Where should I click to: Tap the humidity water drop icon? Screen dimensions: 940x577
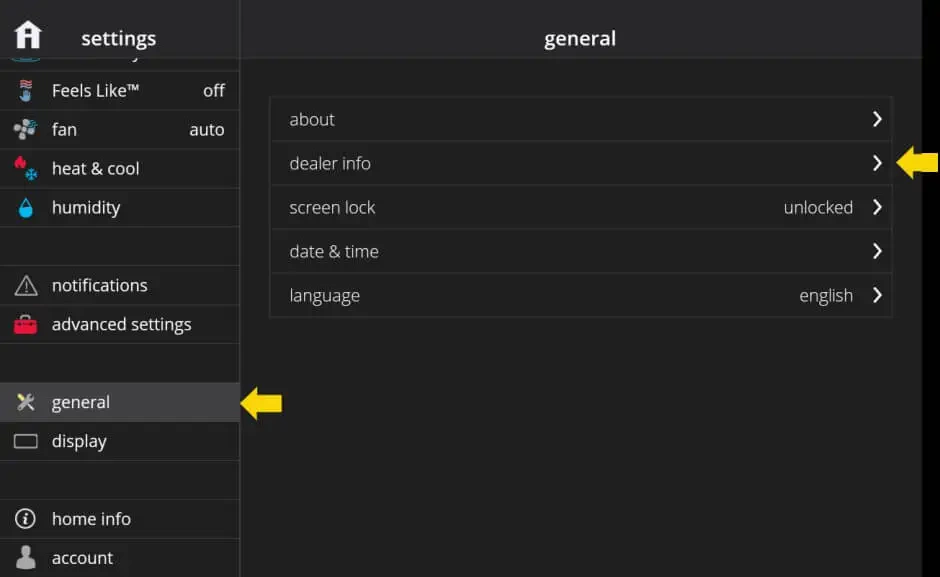click(x=26, y=208)
